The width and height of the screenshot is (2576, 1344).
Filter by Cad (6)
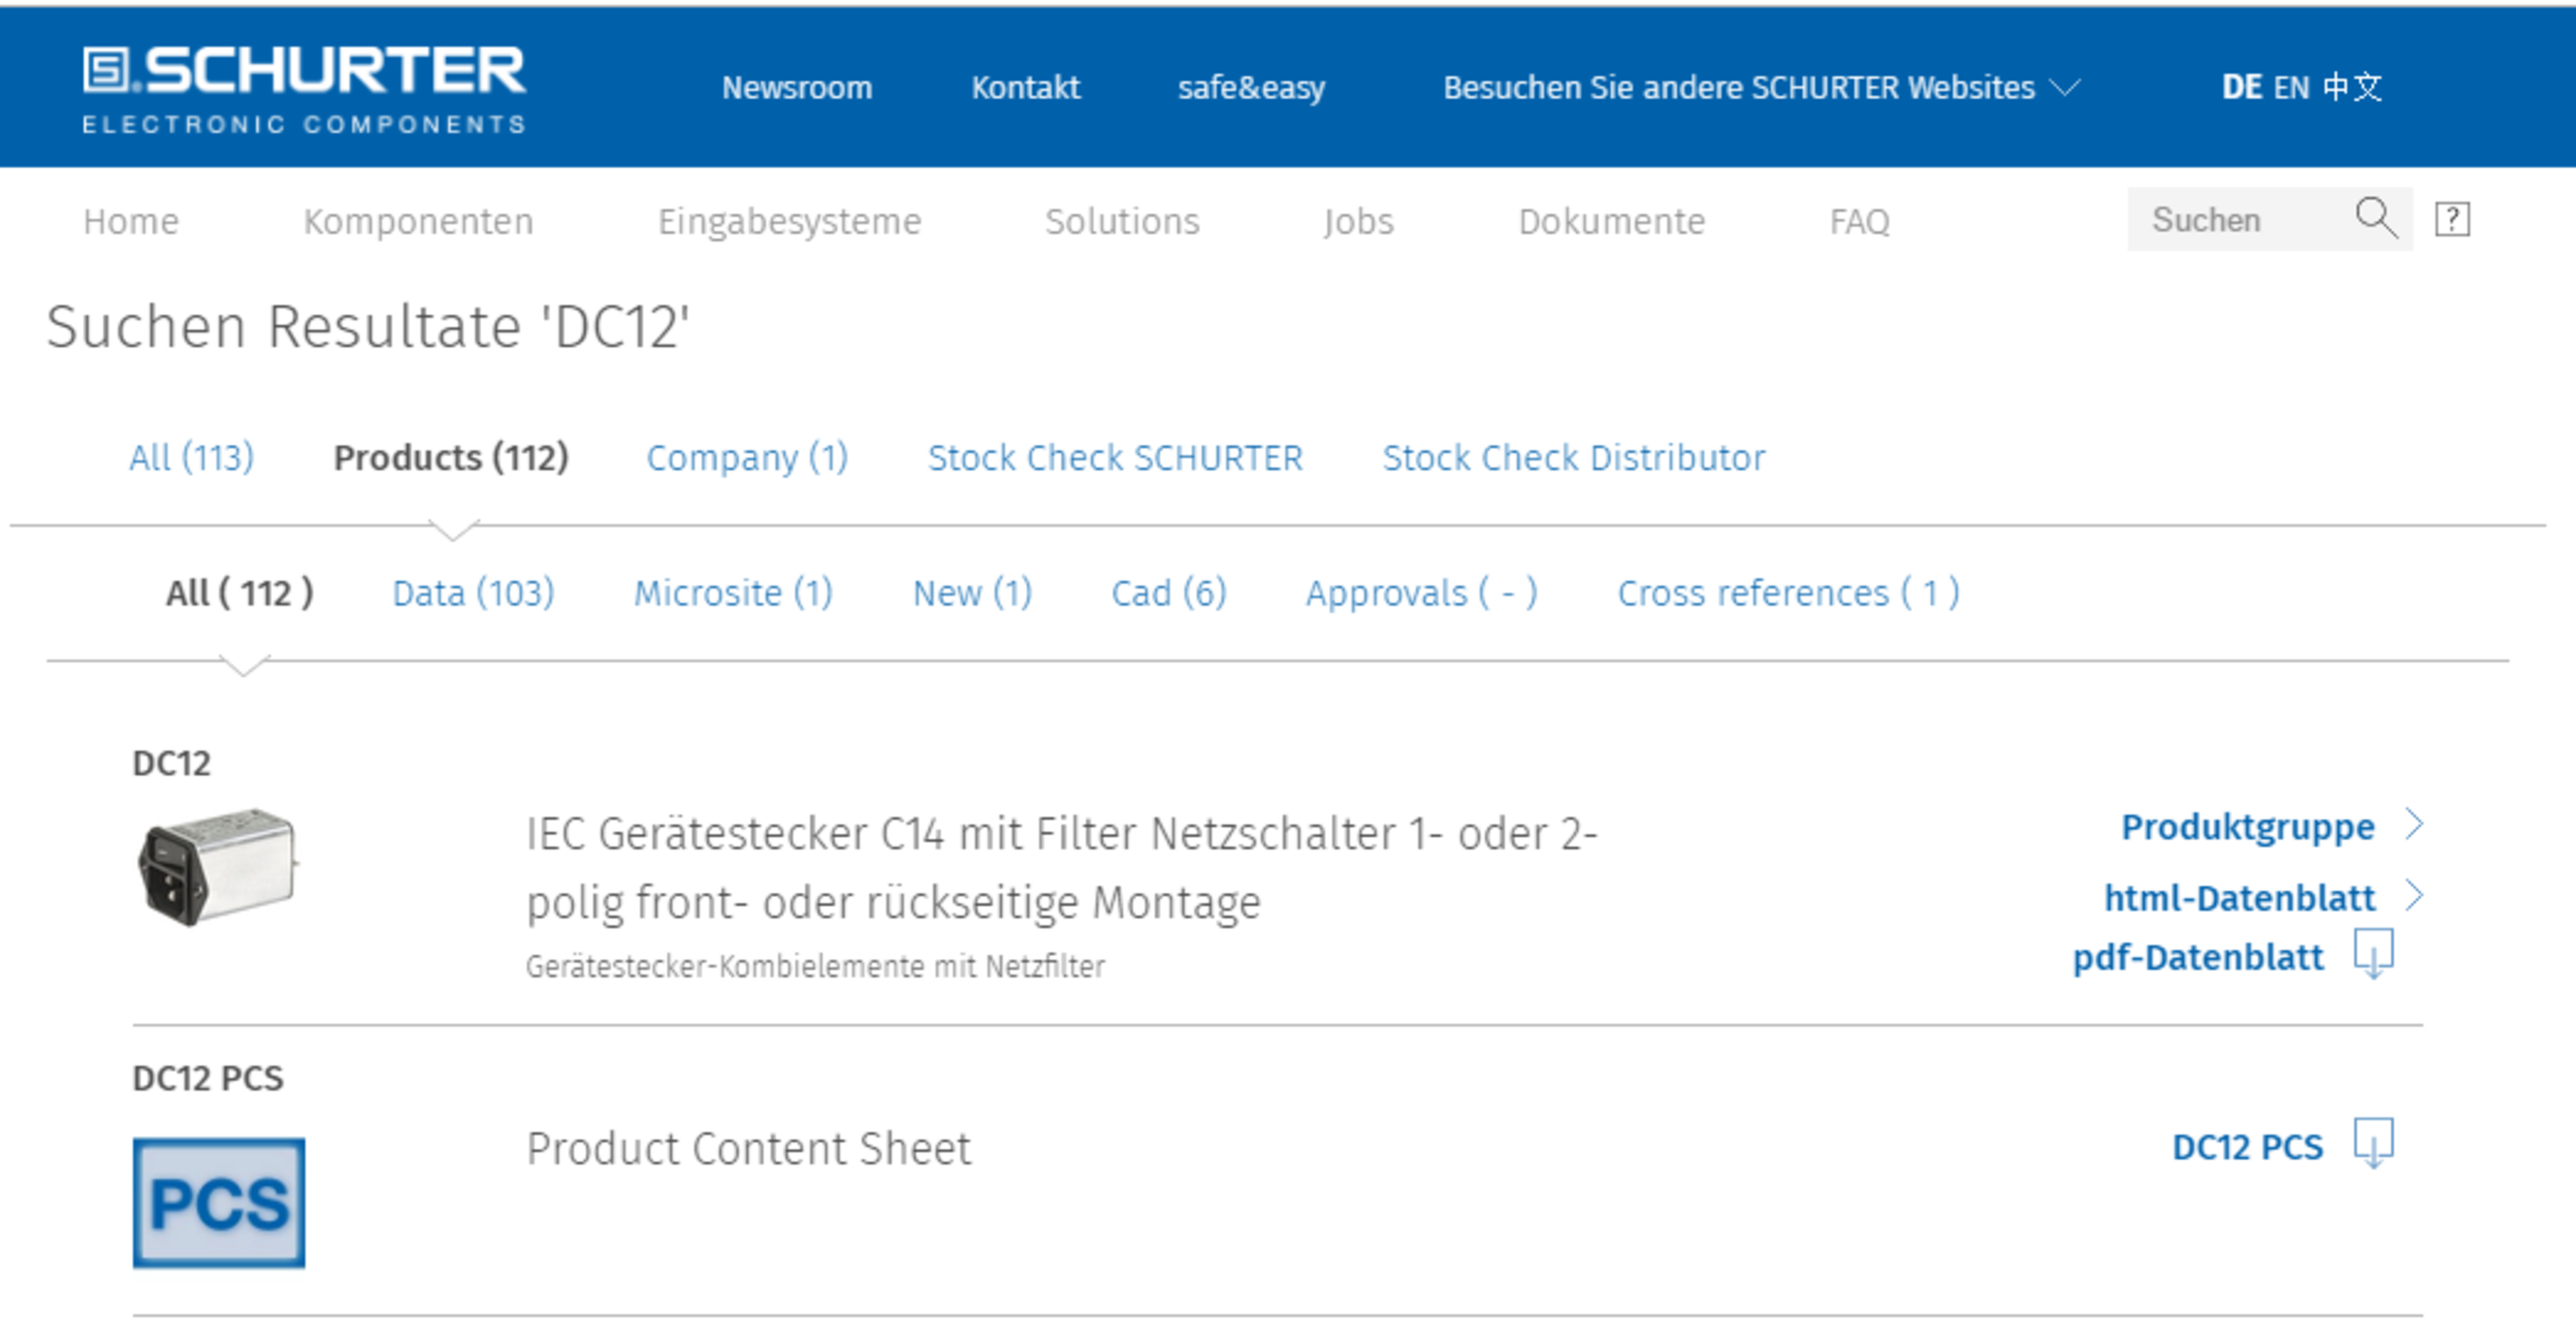pos(1168,593)
